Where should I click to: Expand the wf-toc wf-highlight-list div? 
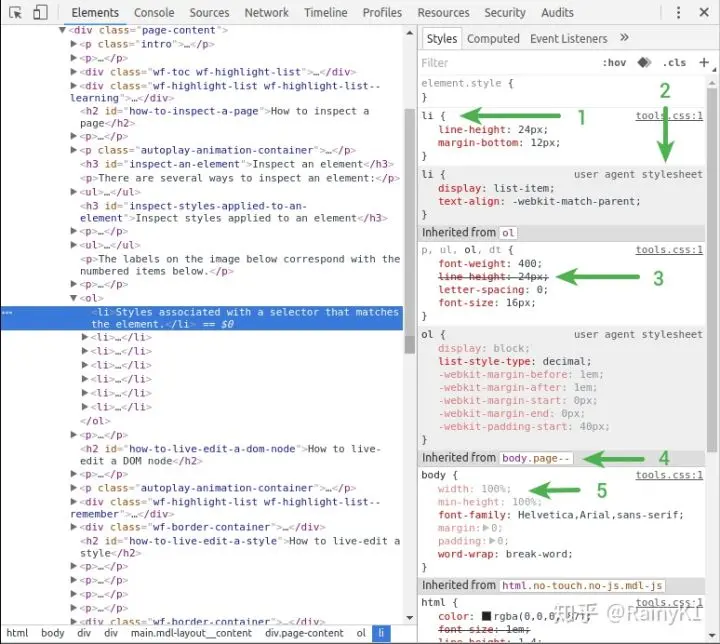[73, 72]
